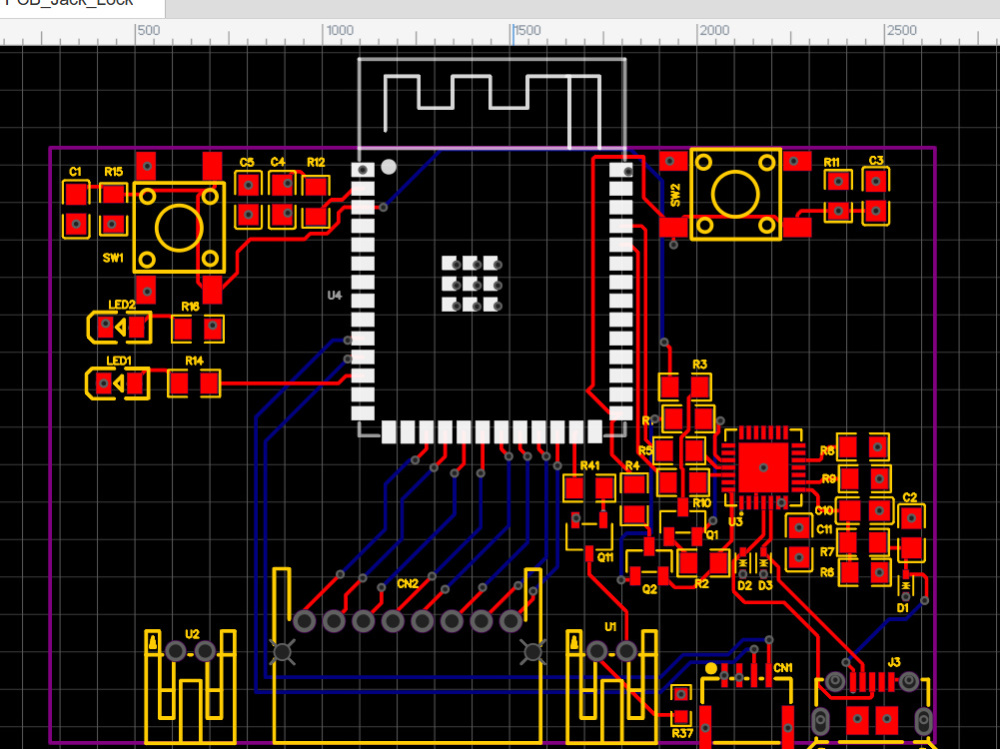Image resolution: width=1000 pixels, height=749 pixels.
Task: Select capacitor C3 footprint
Action: 876,196
